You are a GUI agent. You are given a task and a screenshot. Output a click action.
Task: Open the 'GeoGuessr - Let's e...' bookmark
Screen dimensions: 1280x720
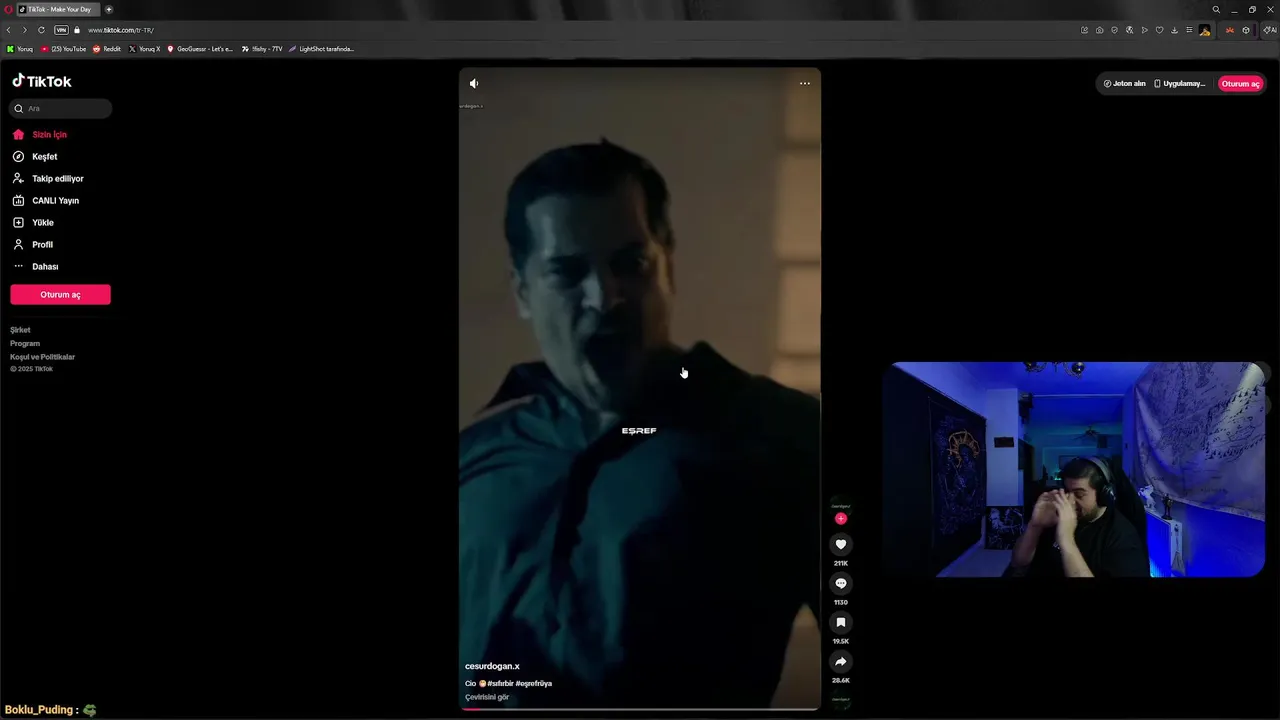200,48
